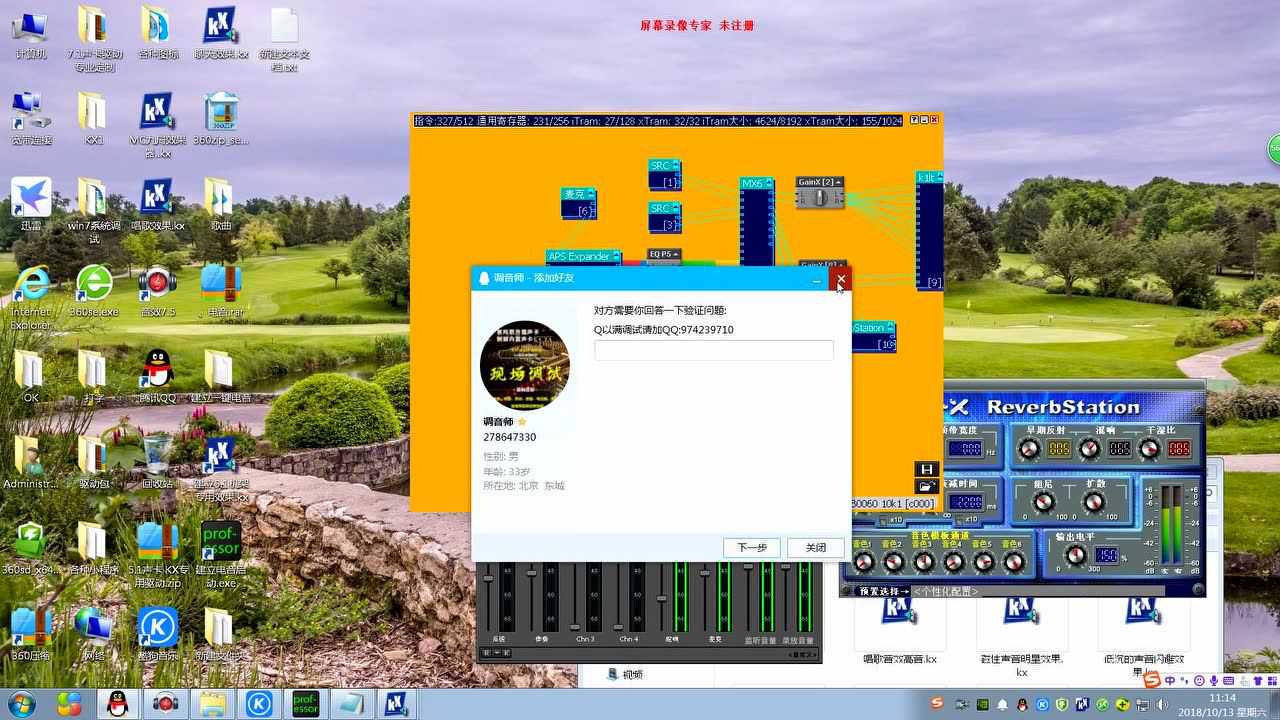Select 视频 in the Explorer navigation pane

(x=625, y=674)
